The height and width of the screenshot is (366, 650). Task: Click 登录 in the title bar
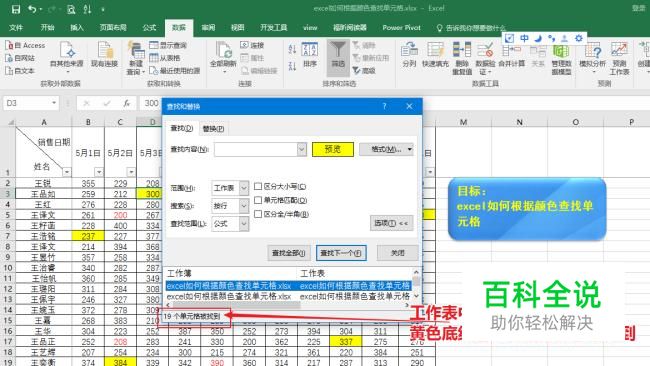click(639, 8)
